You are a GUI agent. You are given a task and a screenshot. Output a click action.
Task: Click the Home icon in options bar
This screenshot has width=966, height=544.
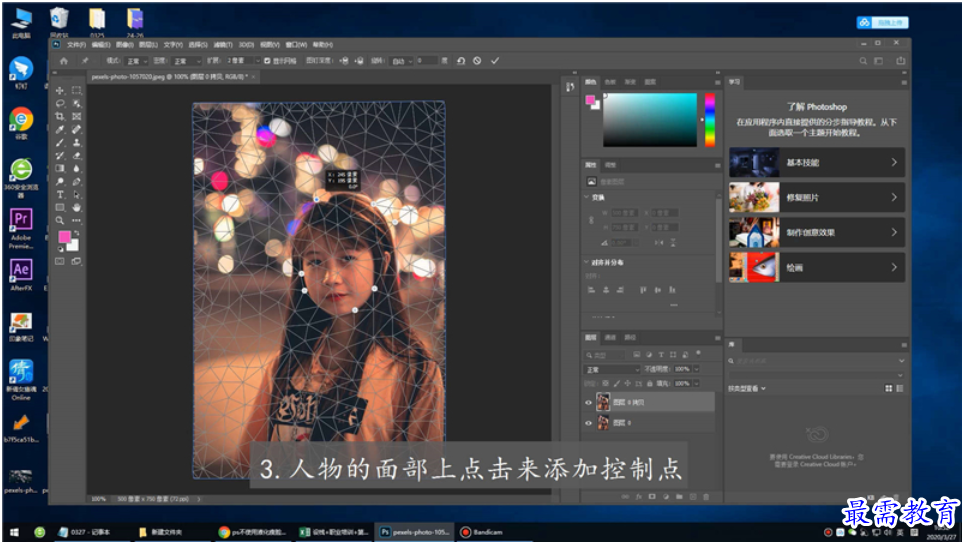coord(63,61)
